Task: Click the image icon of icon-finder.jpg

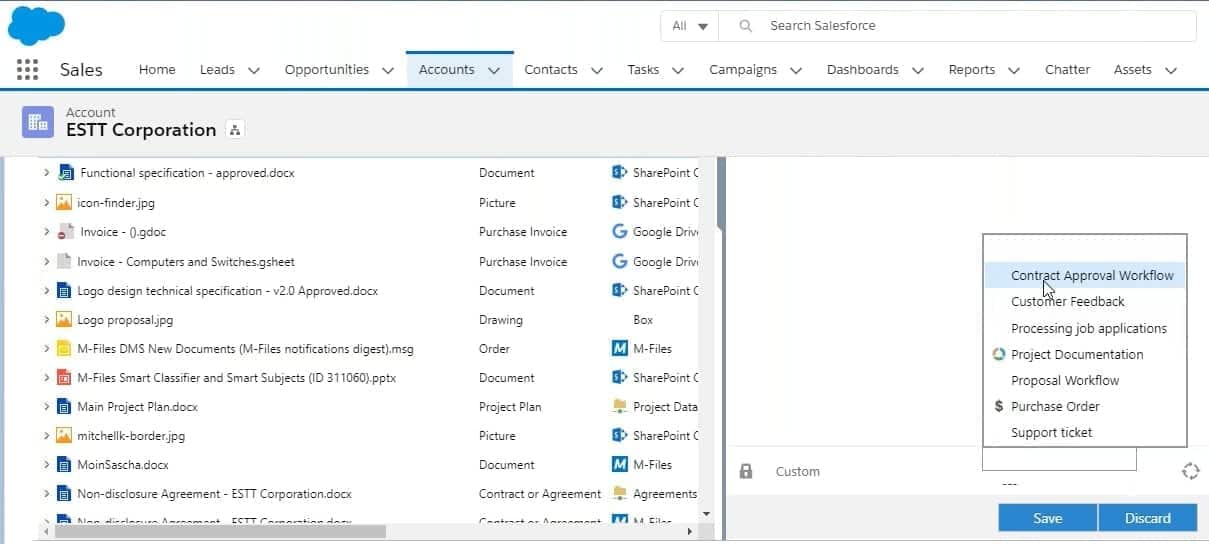Action: click(x=64, y=202)
